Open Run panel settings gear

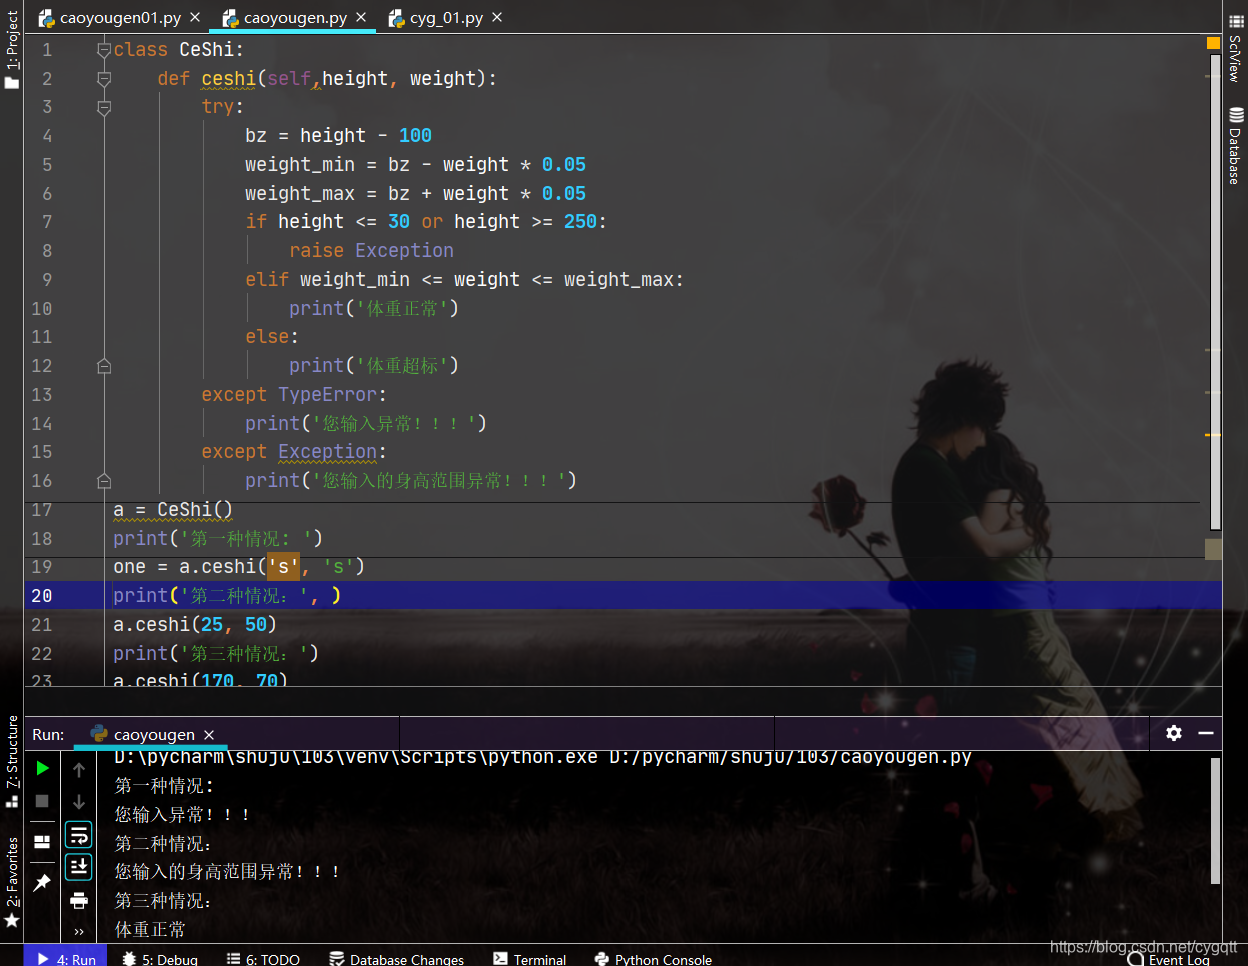(x=1174, y=733)
